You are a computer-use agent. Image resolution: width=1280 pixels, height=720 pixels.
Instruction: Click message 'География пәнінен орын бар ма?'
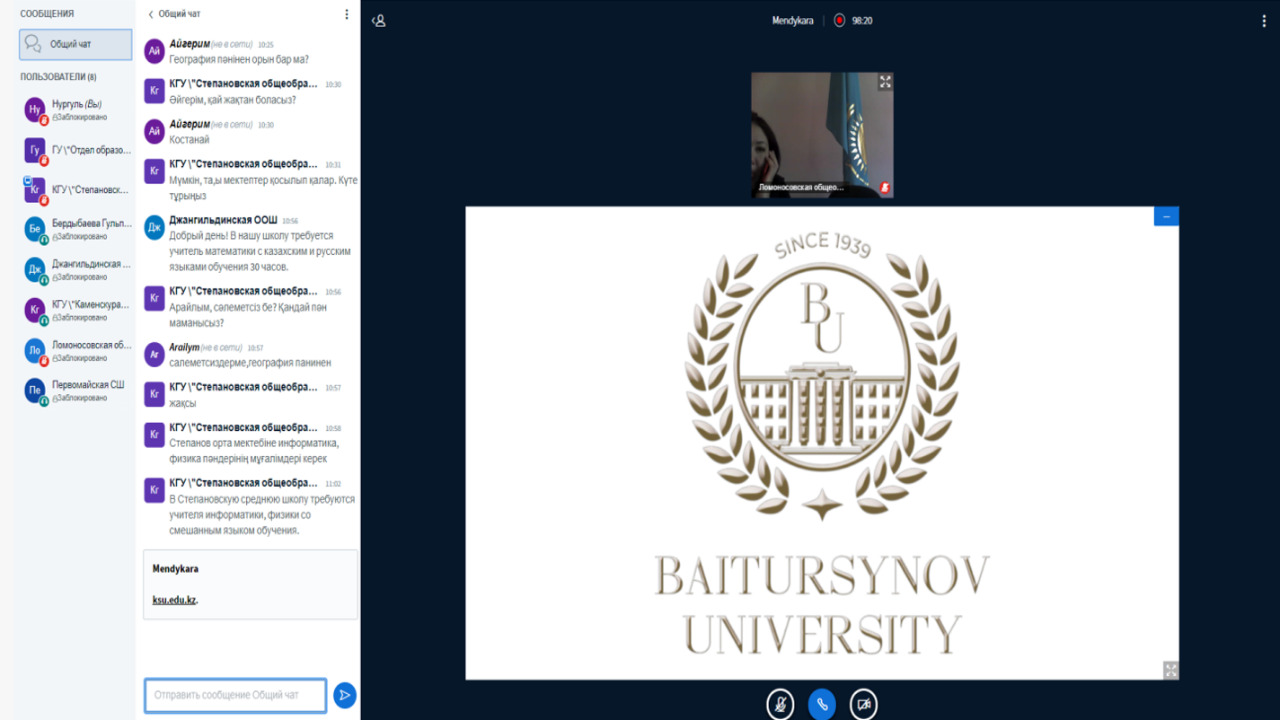click(238, 60)
